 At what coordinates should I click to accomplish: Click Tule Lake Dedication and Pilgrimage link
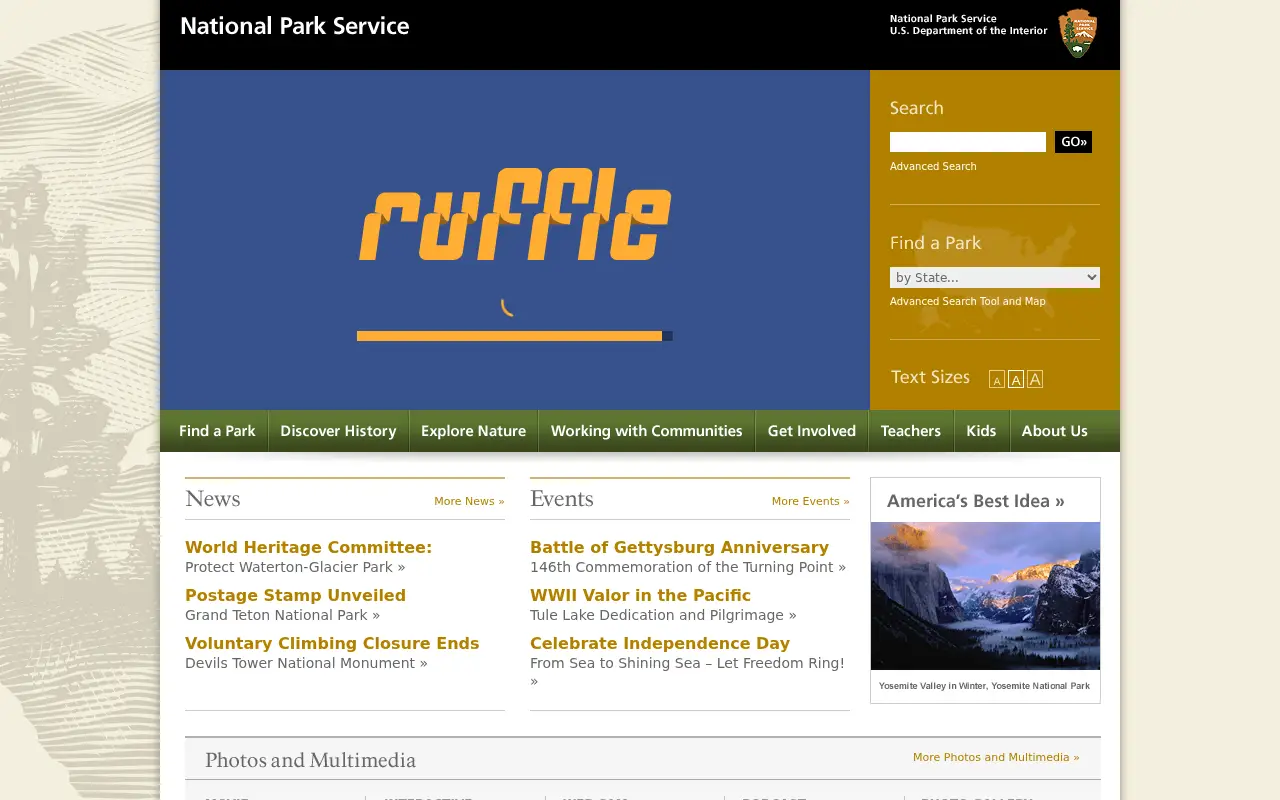[x=663, y=615]
